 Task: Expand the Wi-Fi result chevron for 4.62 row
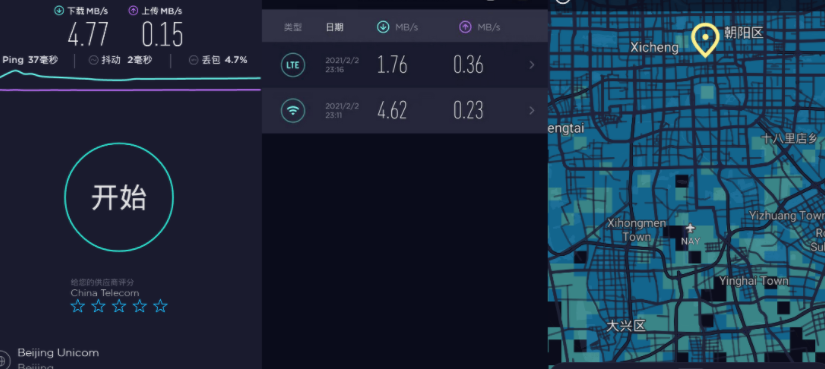(x=531, y=111)
